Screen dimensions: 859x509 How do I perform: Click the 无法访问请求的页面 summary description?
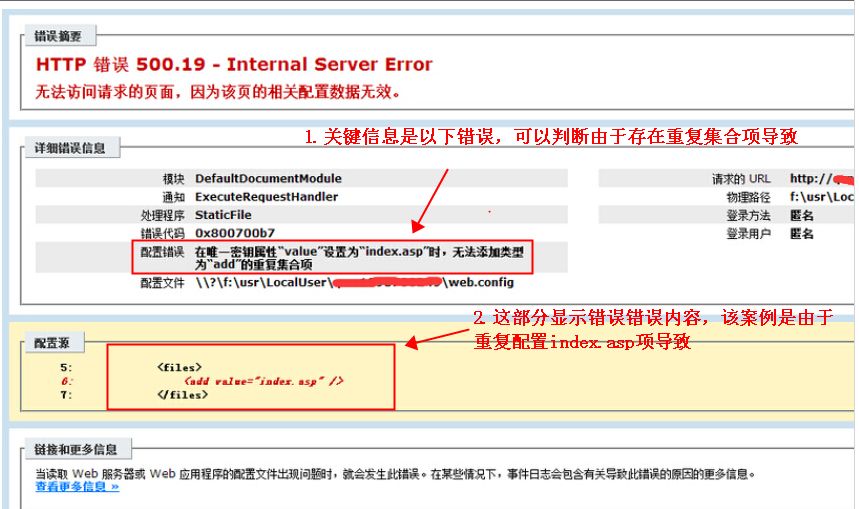(x=218, y=92)
